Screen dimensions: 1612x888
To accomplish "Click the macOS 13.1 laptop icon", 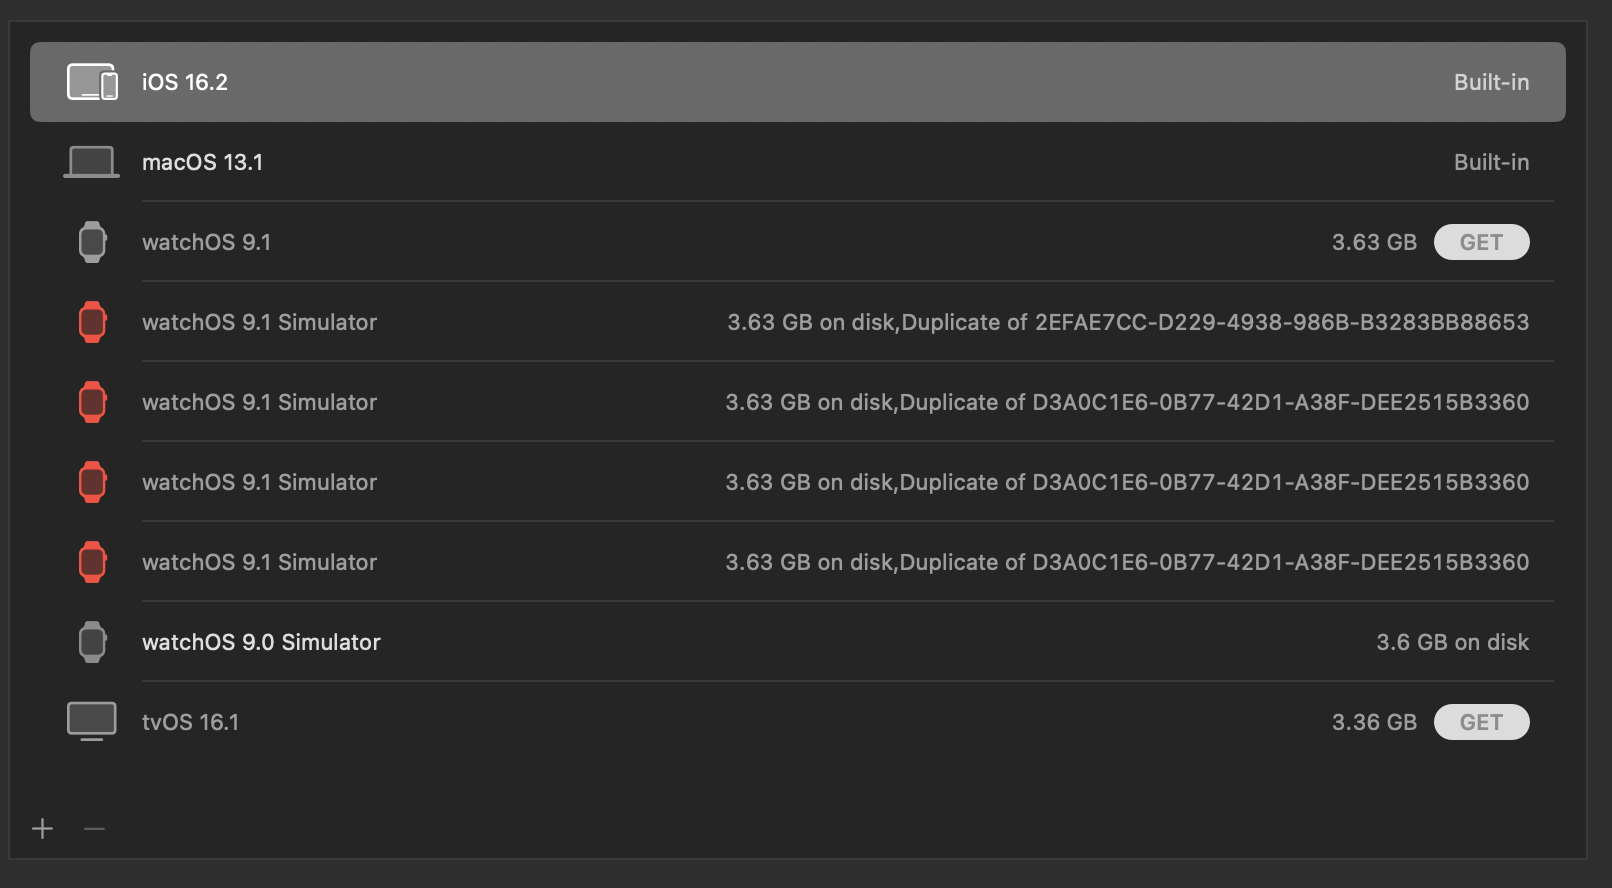I will tap(91, 162).
